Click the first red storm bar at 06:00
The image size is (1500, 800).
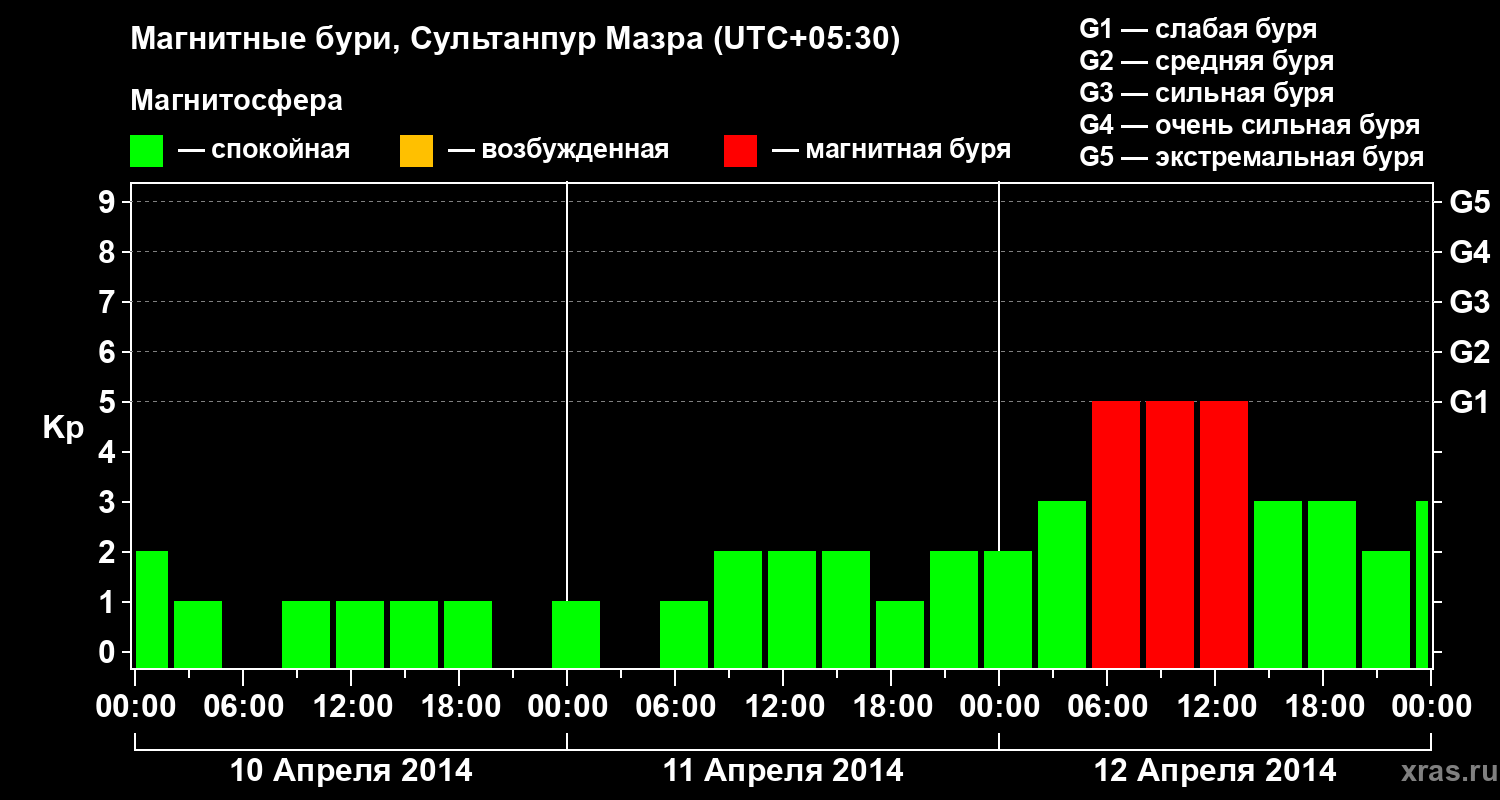1116,534
